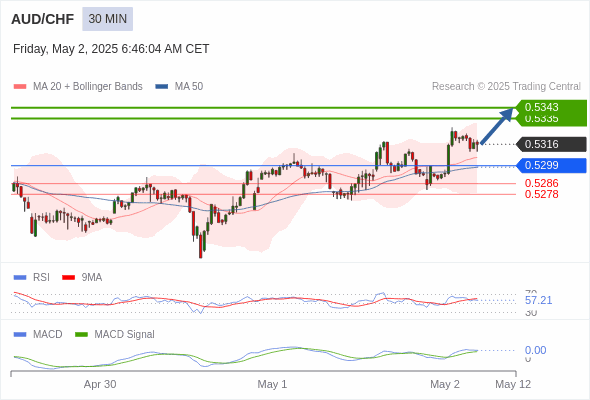Select the May 2 date axis marker

(445, 384)
